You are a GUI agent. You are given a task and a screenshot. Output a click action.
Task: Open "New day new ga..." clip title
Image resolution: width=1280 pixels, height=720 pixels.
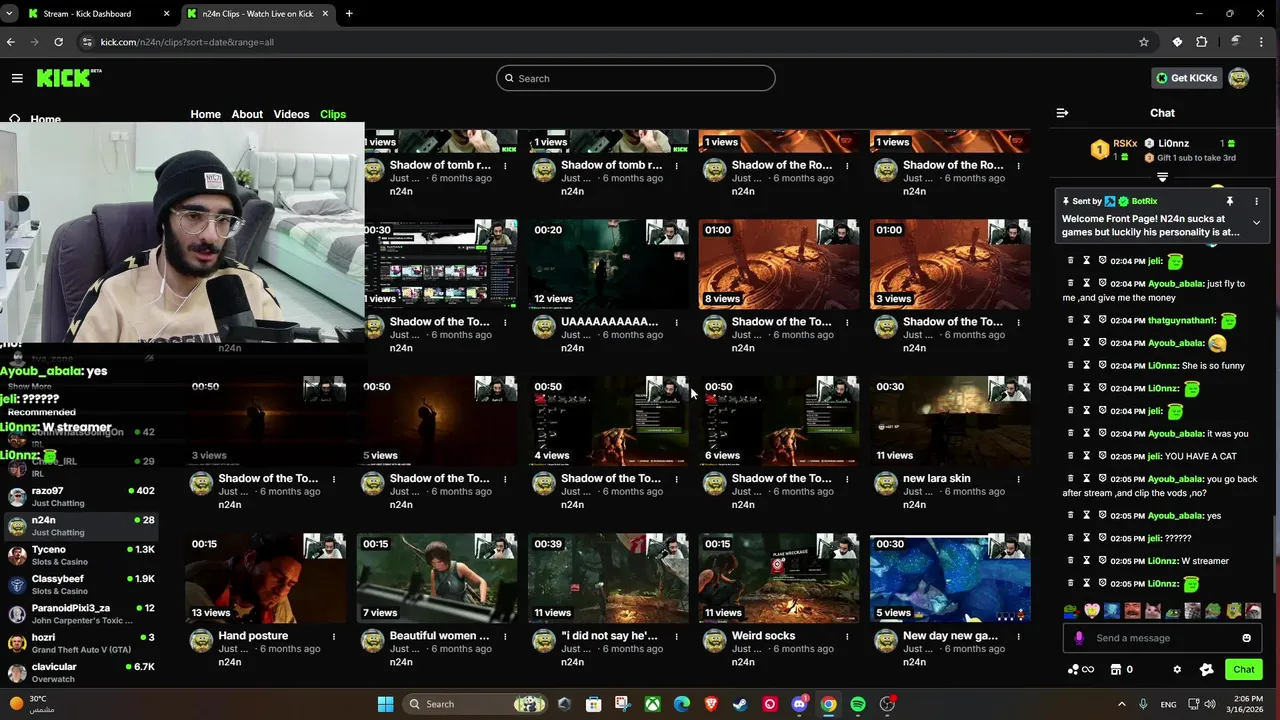(950, 636)
